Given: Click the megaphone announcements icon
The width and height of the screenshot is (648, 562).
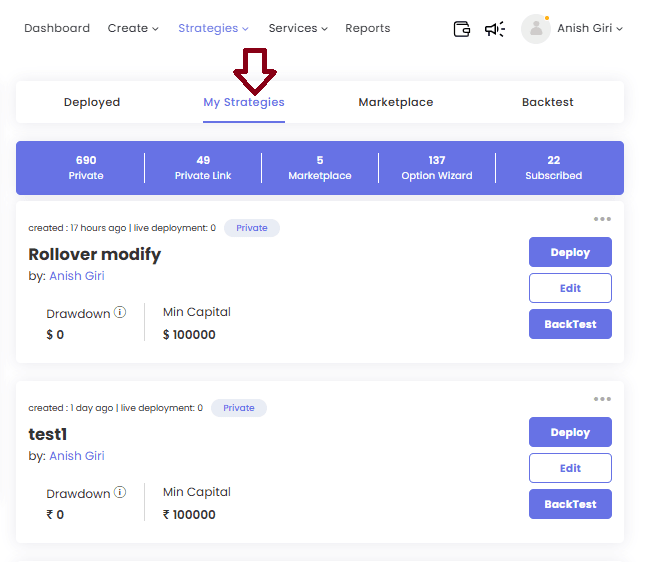Looking at the screenshot, I should click(495, 29).
